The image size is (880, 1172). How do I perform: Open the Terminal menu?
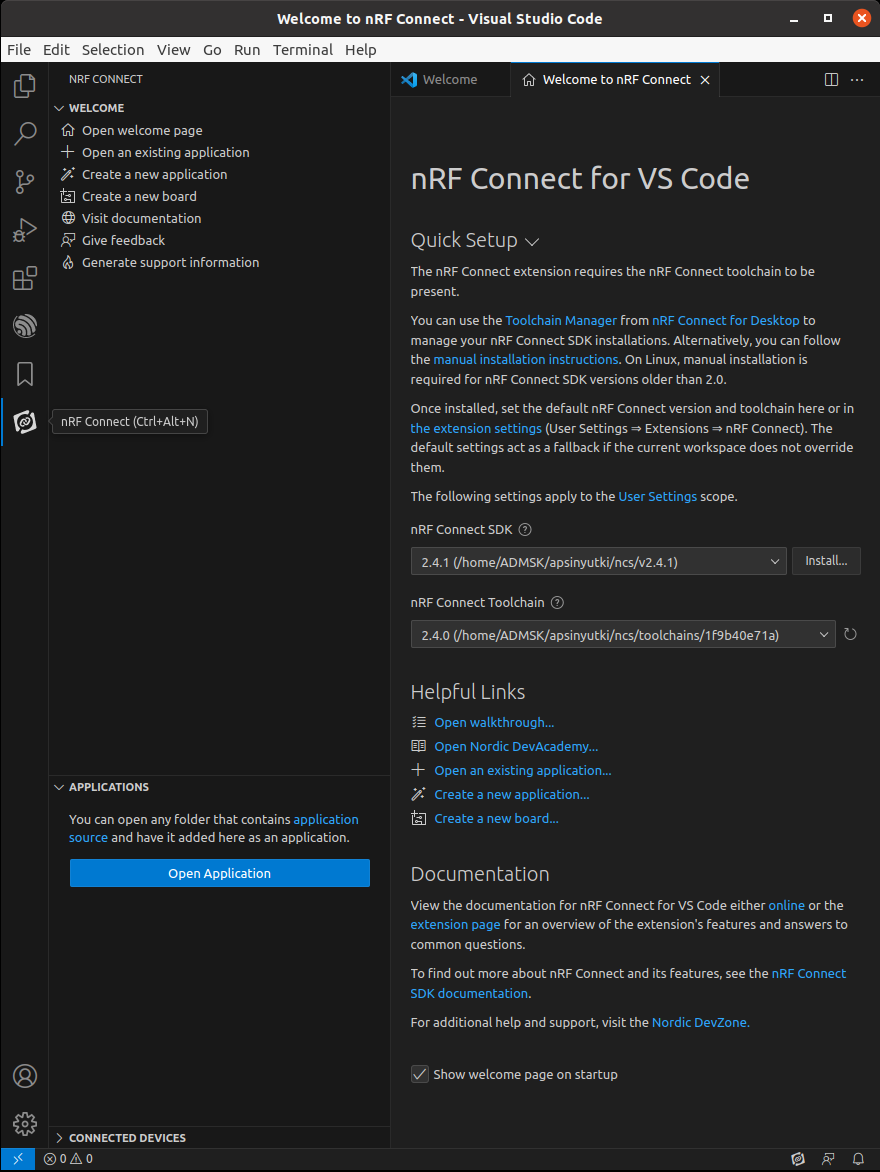click(x=303, y=49)
